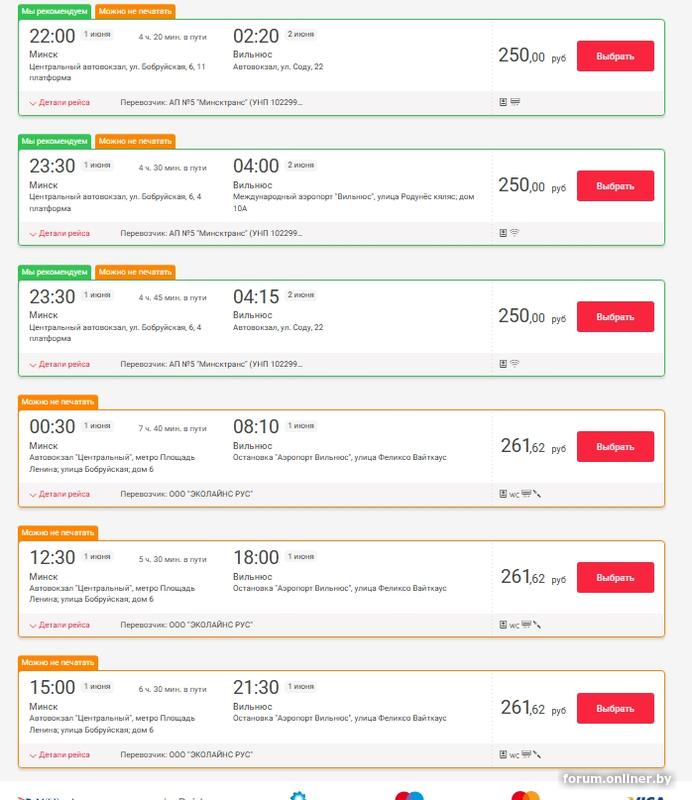Click air conditioning icon on 22:00 trip
The width and height of the screenshot is (692, 800).
click(x=514, y=102)
